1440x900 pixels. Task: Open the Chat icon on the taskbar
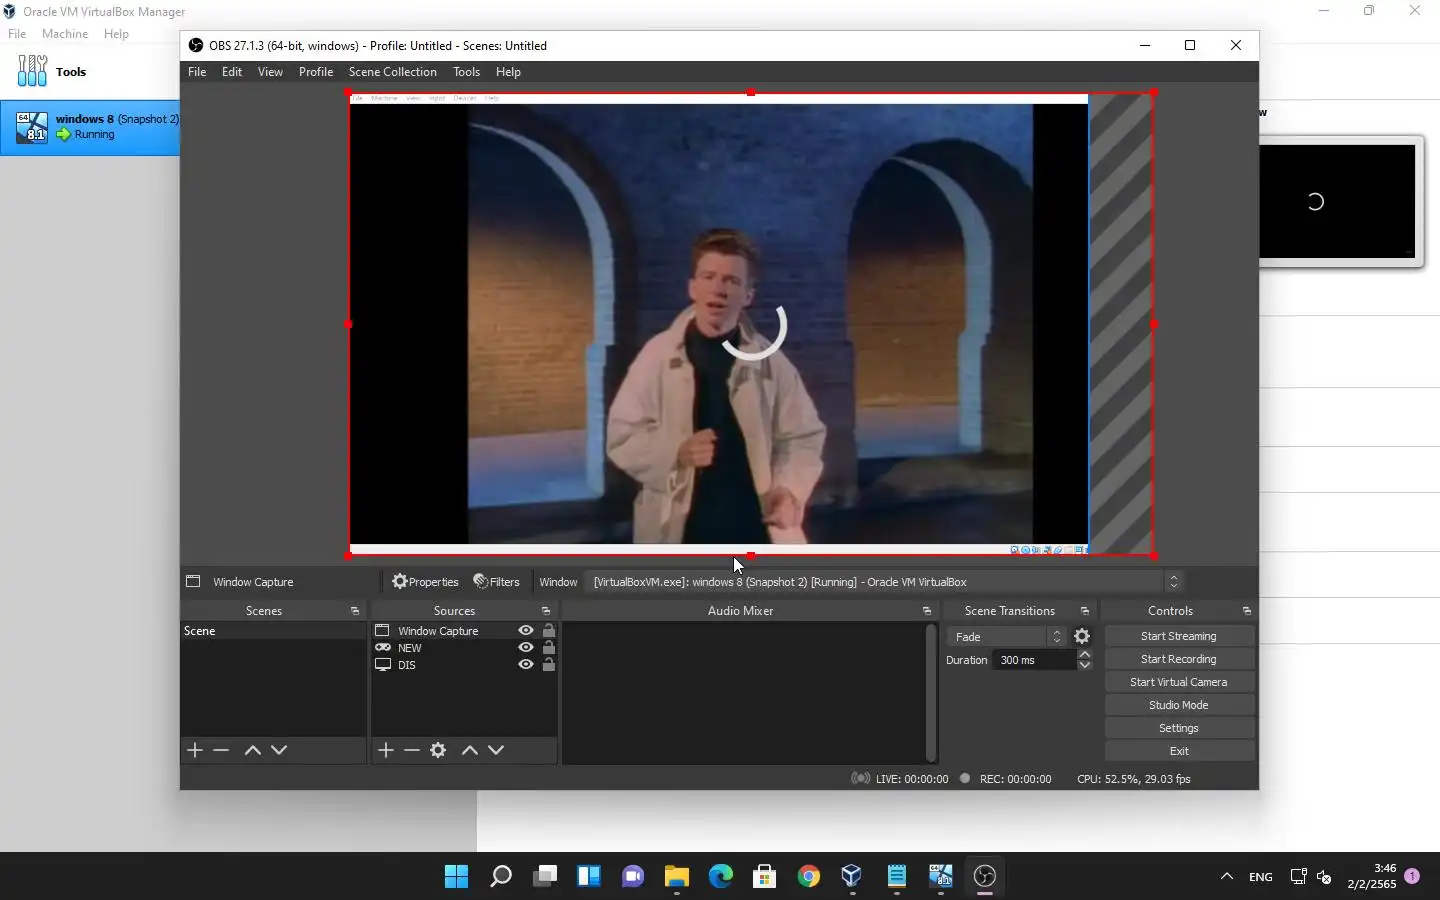(x=633, y=877)
